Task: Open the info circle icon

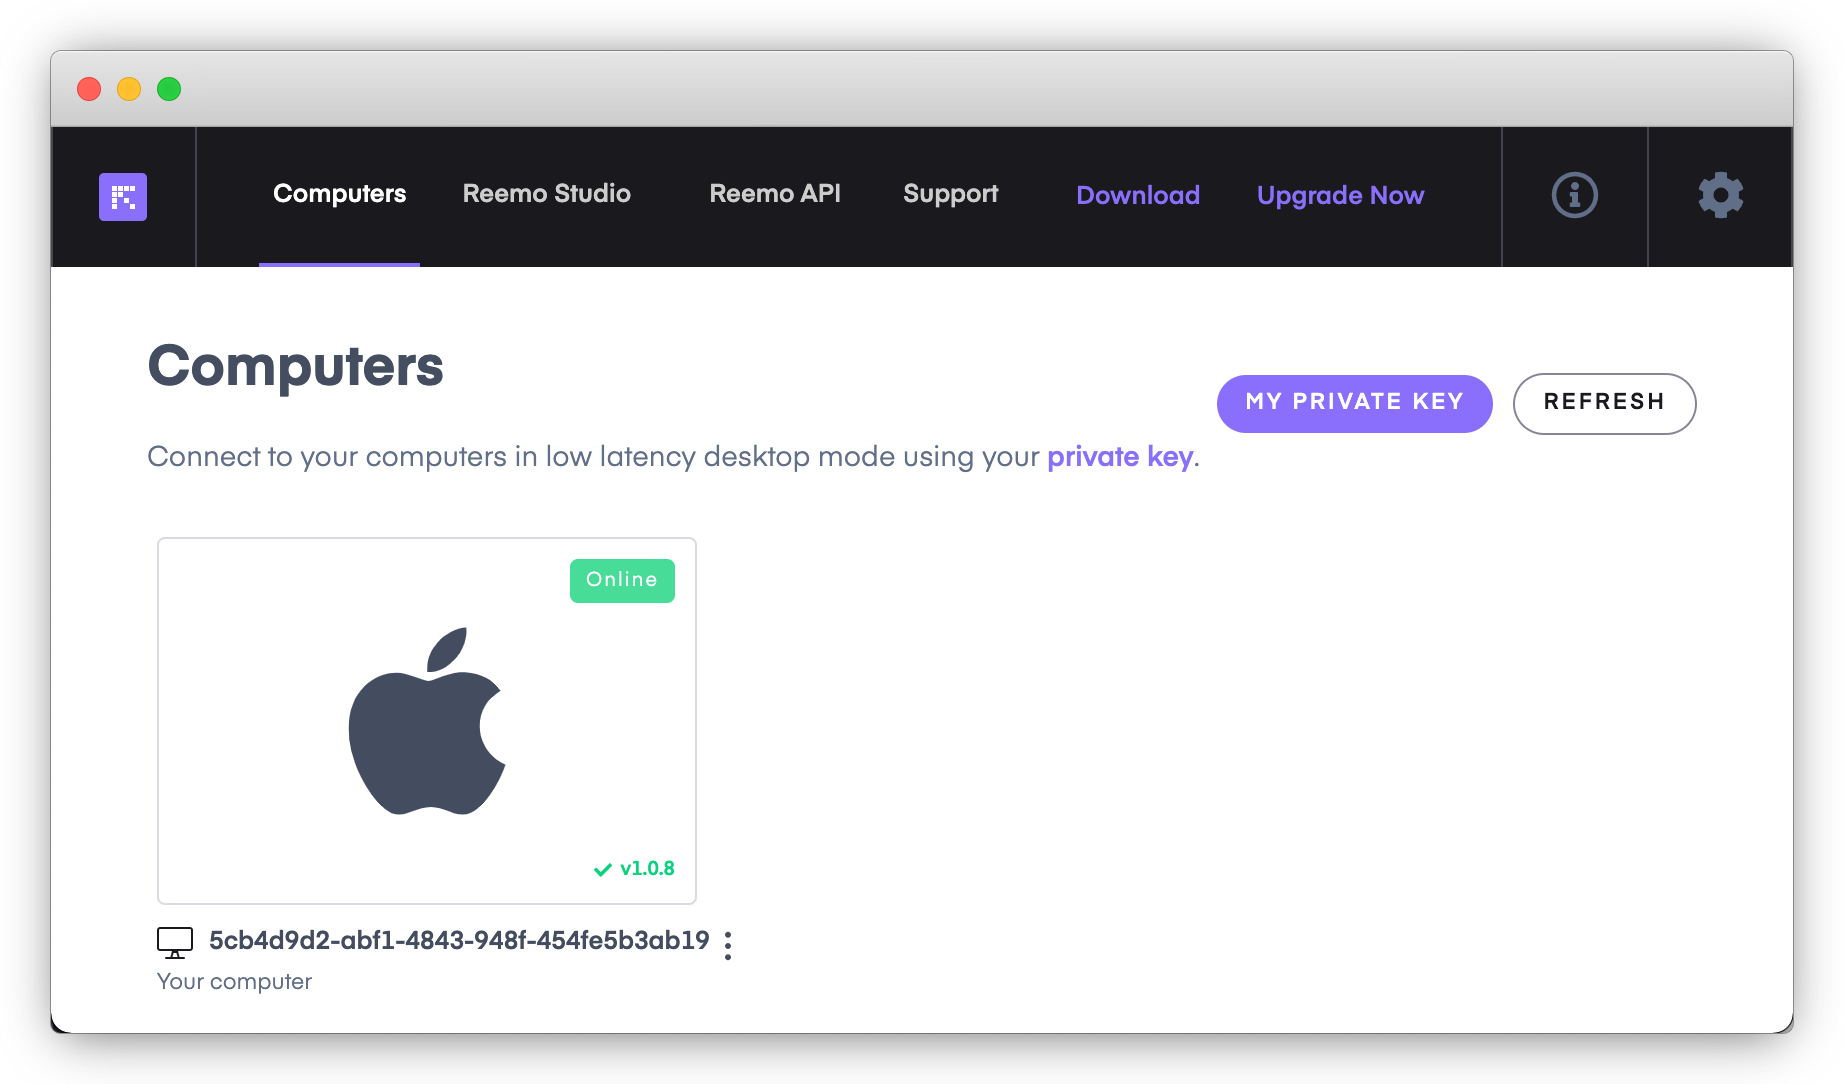Action: pos(1574,195)
